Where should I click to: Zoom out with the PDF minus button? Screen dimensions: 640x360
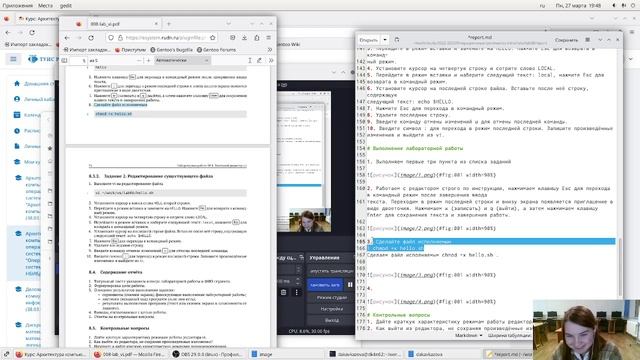pyautogui.click(x=139, y=60)
